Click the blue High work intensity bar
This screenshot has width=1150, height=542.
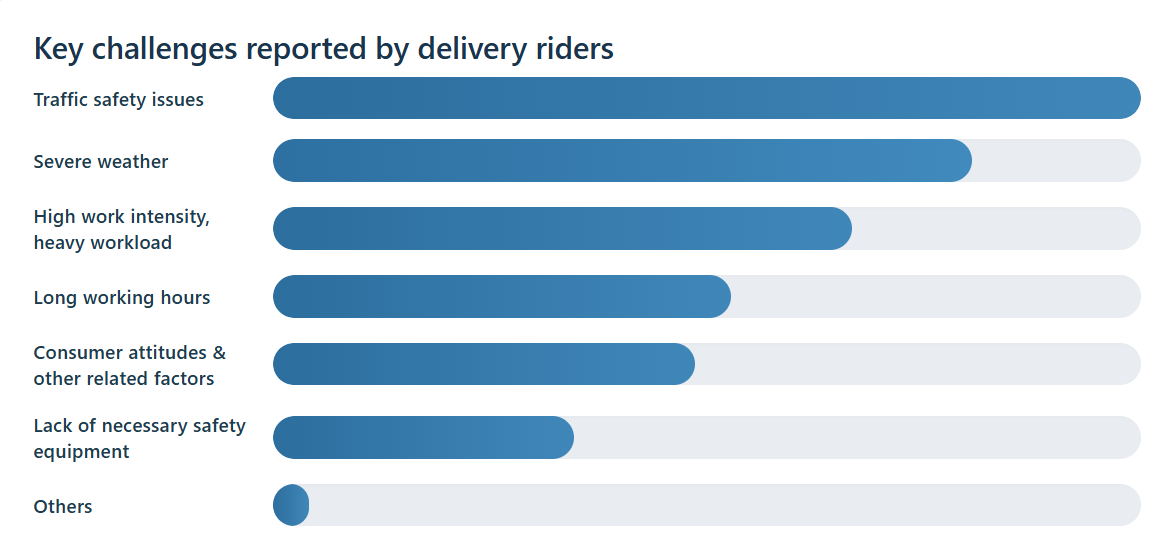pyautogui.click(x=561, y=228)
